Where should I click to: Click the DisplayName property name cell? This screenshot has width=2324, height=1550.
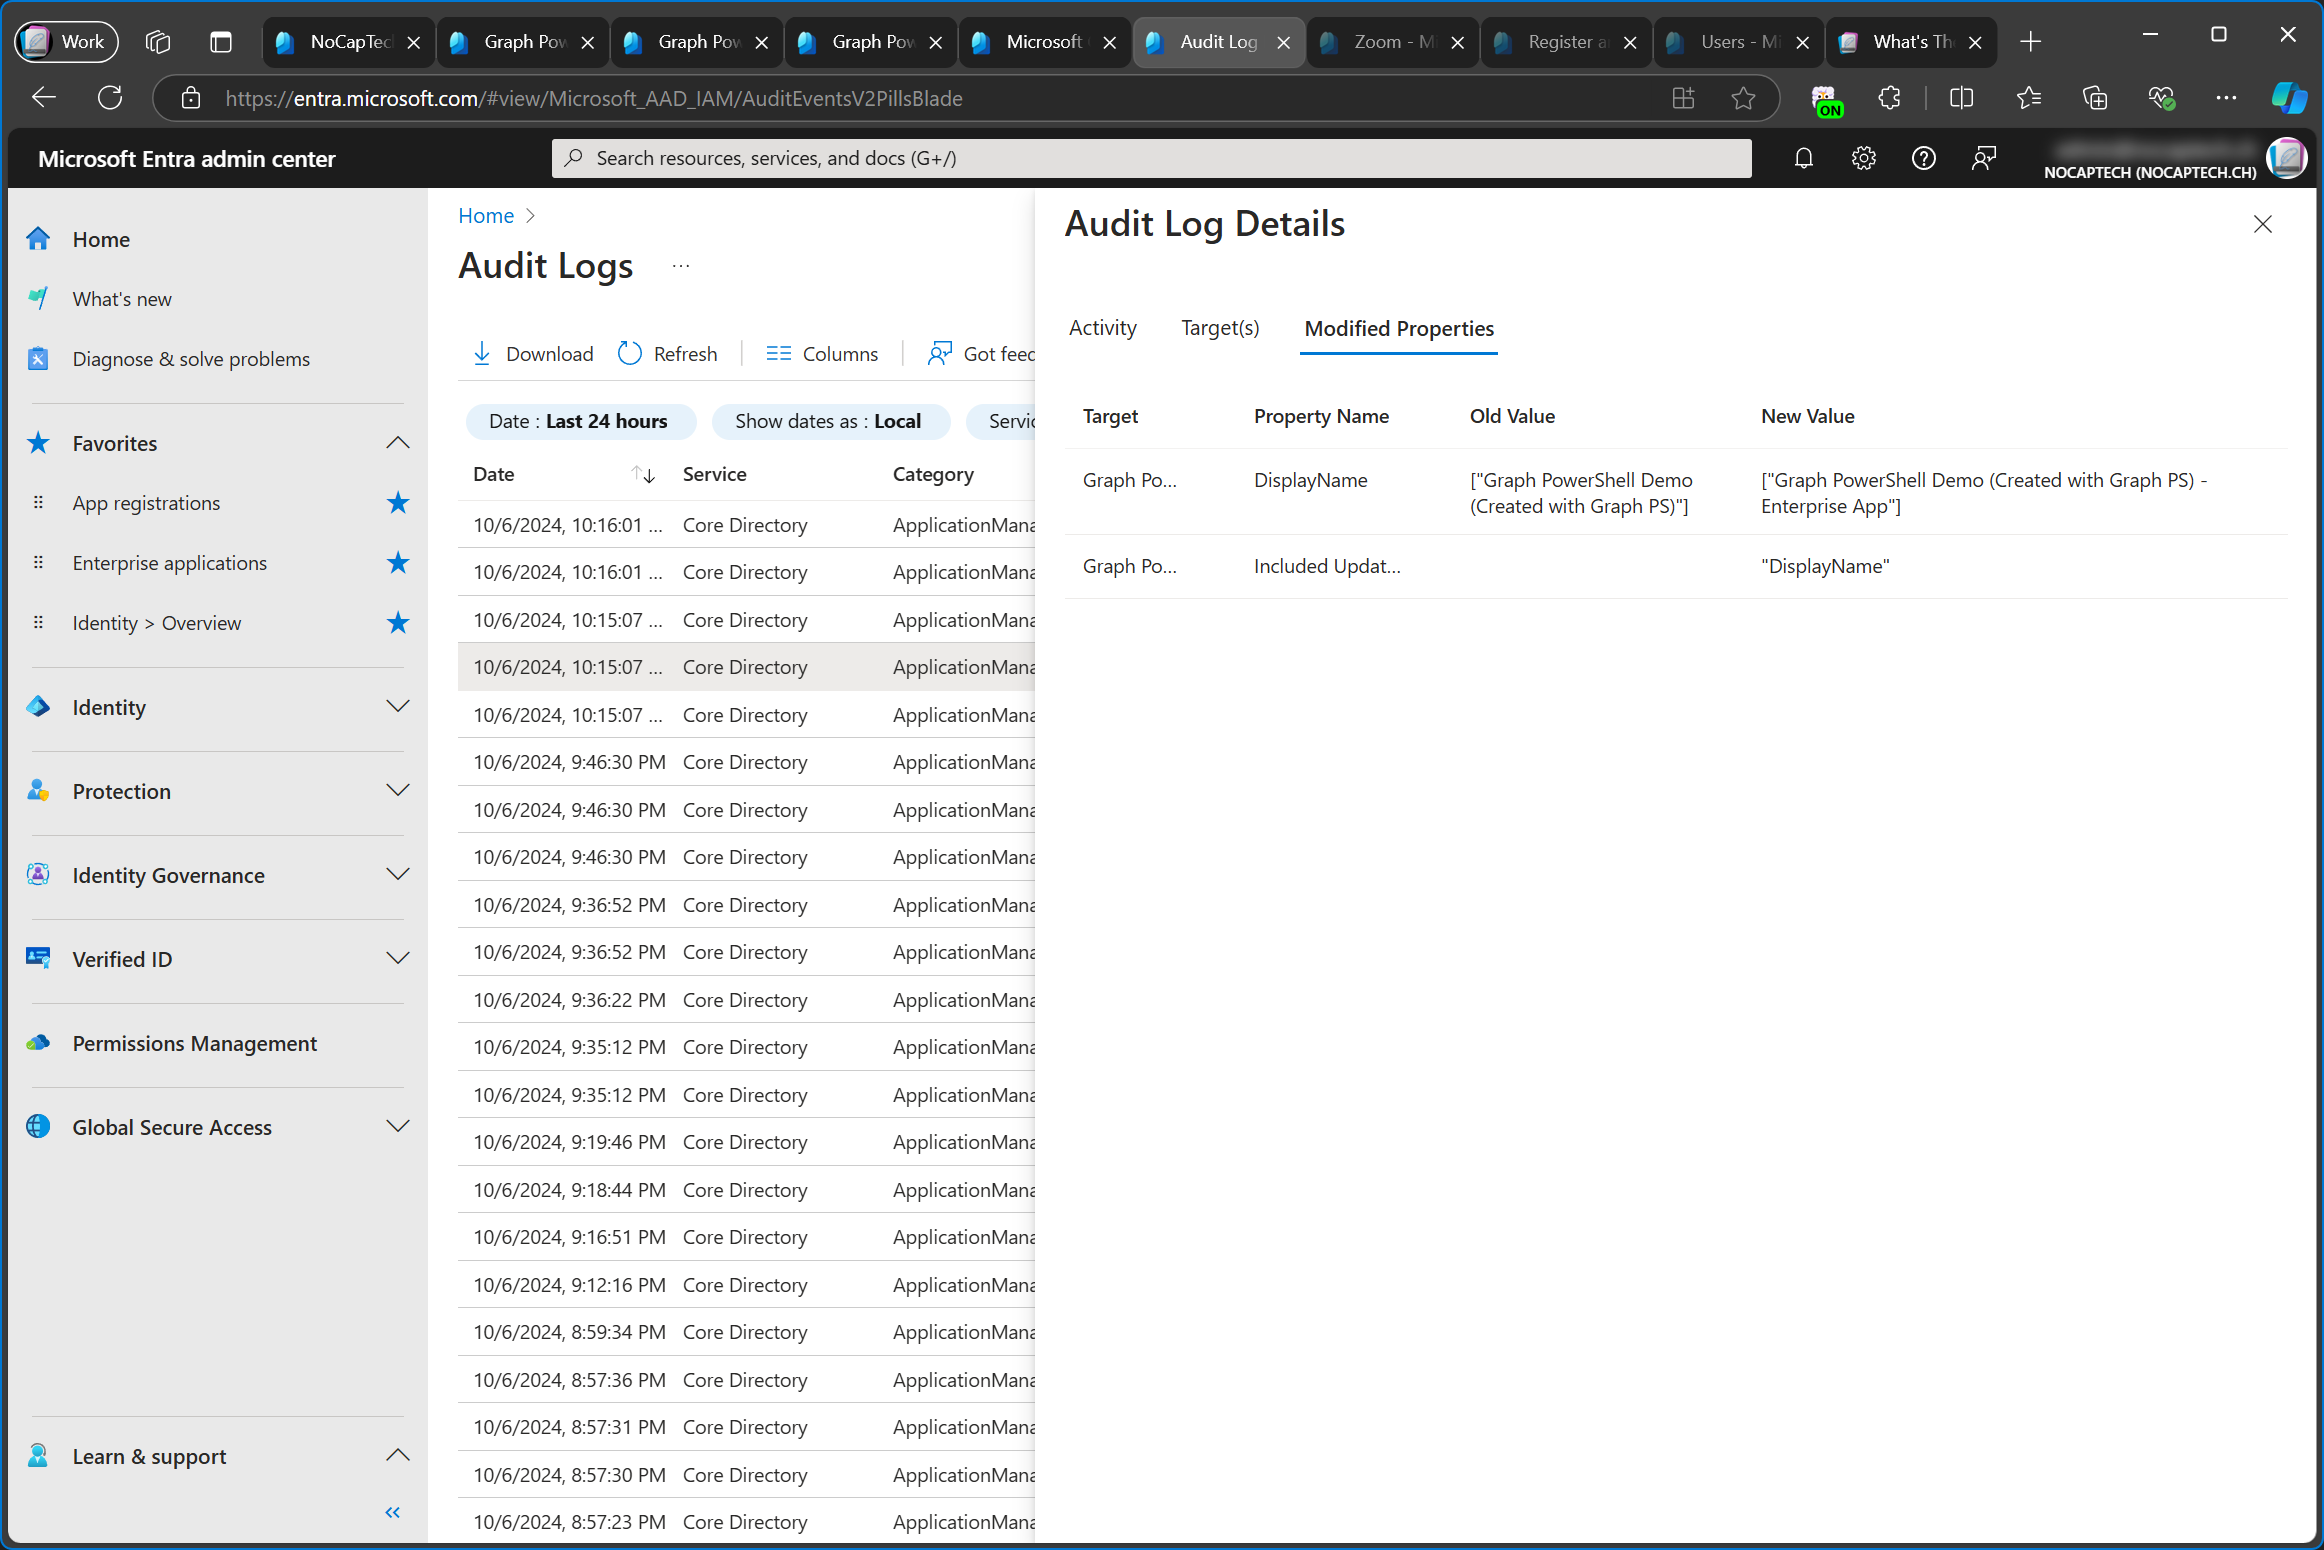[1310, 480]
